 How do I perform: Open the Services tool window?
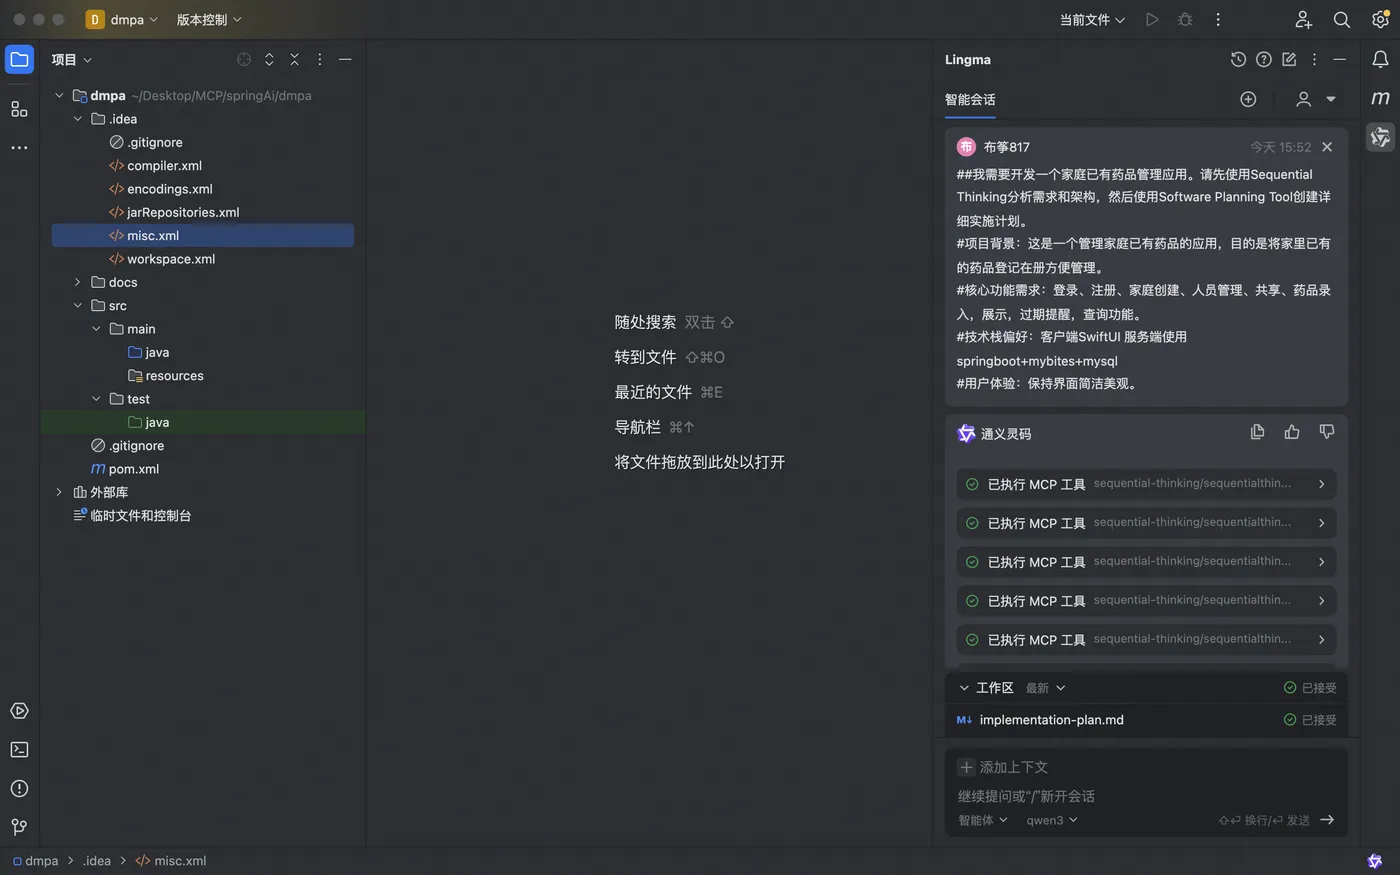(x=19, y=711)
